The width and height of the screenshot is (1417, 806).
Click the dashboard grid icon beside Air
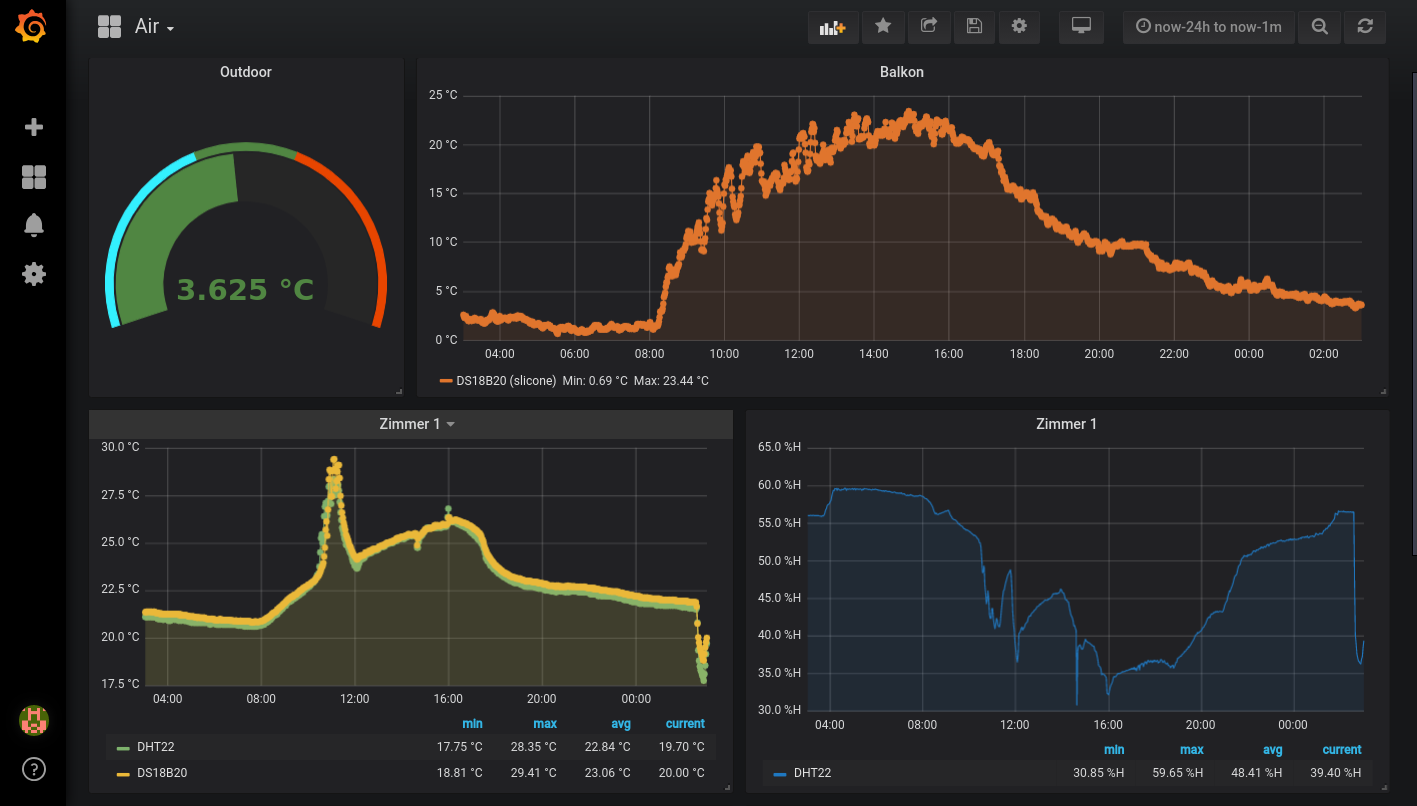click(109, 27)
